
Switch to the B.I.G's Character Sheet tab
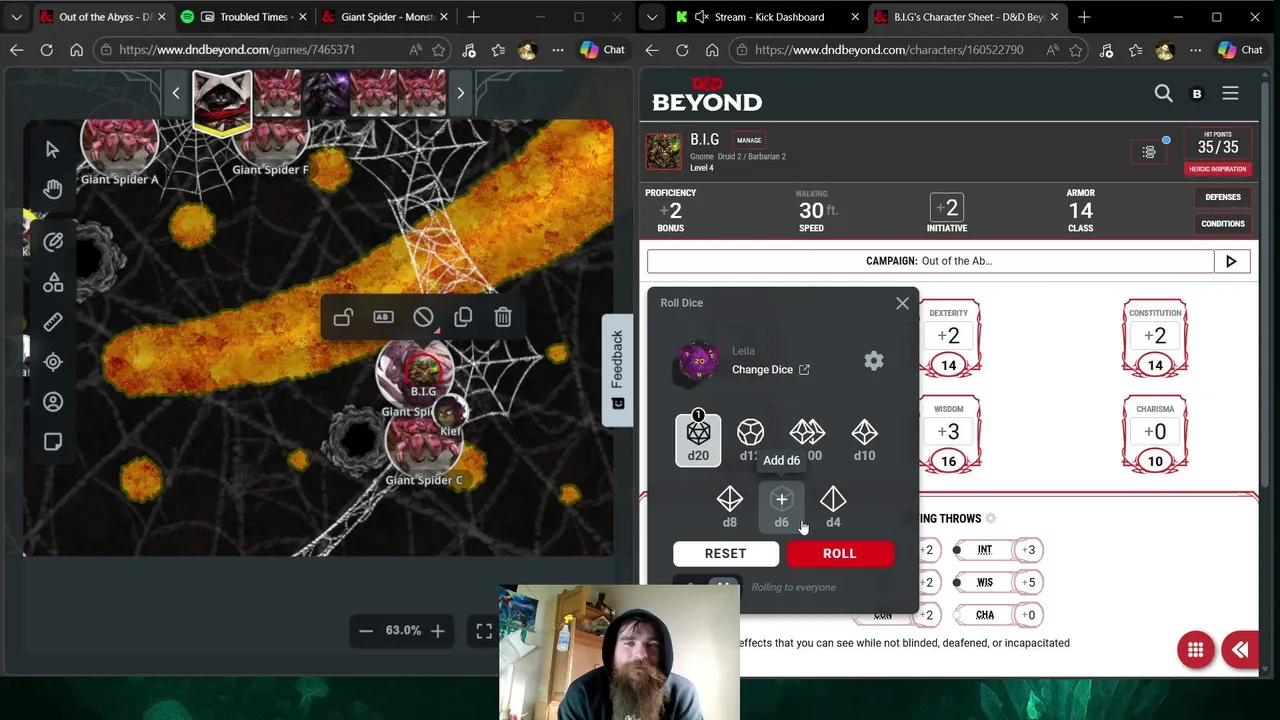(x=967, y=17)
